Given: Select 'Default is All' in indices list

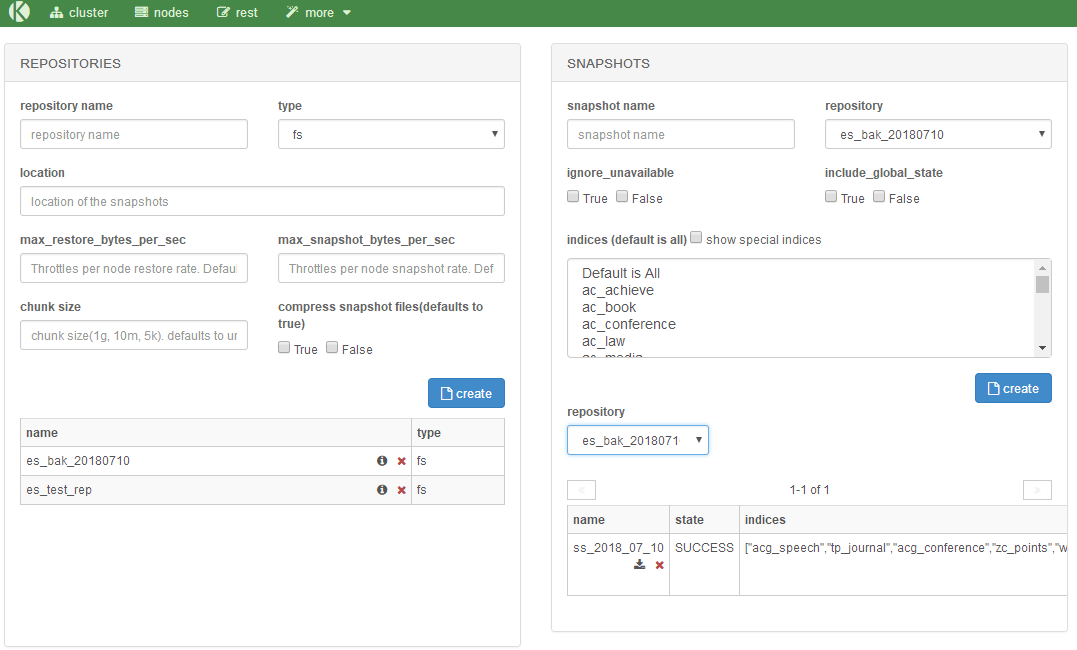Looking at the screenshot, I should tap(801, 273).
